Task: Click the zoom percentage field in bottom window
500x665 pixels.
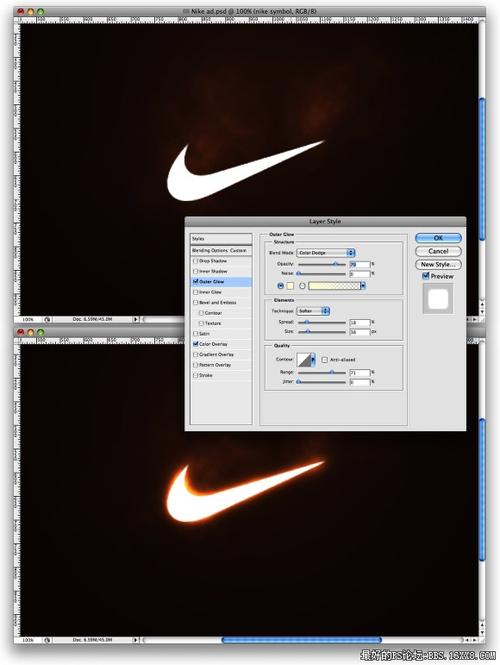Action: tap(28, 640)
